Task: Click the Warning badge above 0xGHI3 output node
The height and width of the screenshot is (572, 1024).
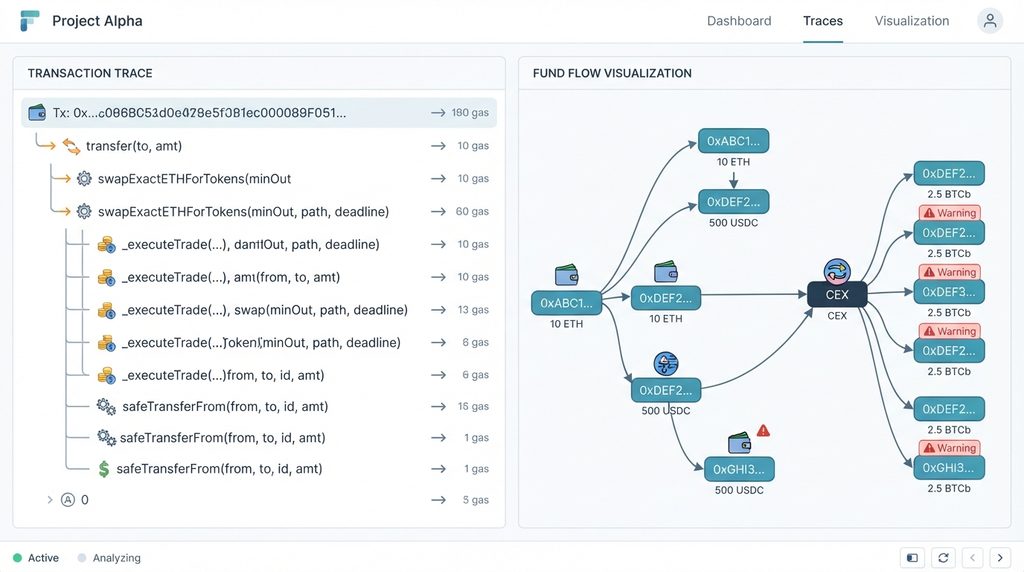Action: pyautogui.click(x=950, y=448)
